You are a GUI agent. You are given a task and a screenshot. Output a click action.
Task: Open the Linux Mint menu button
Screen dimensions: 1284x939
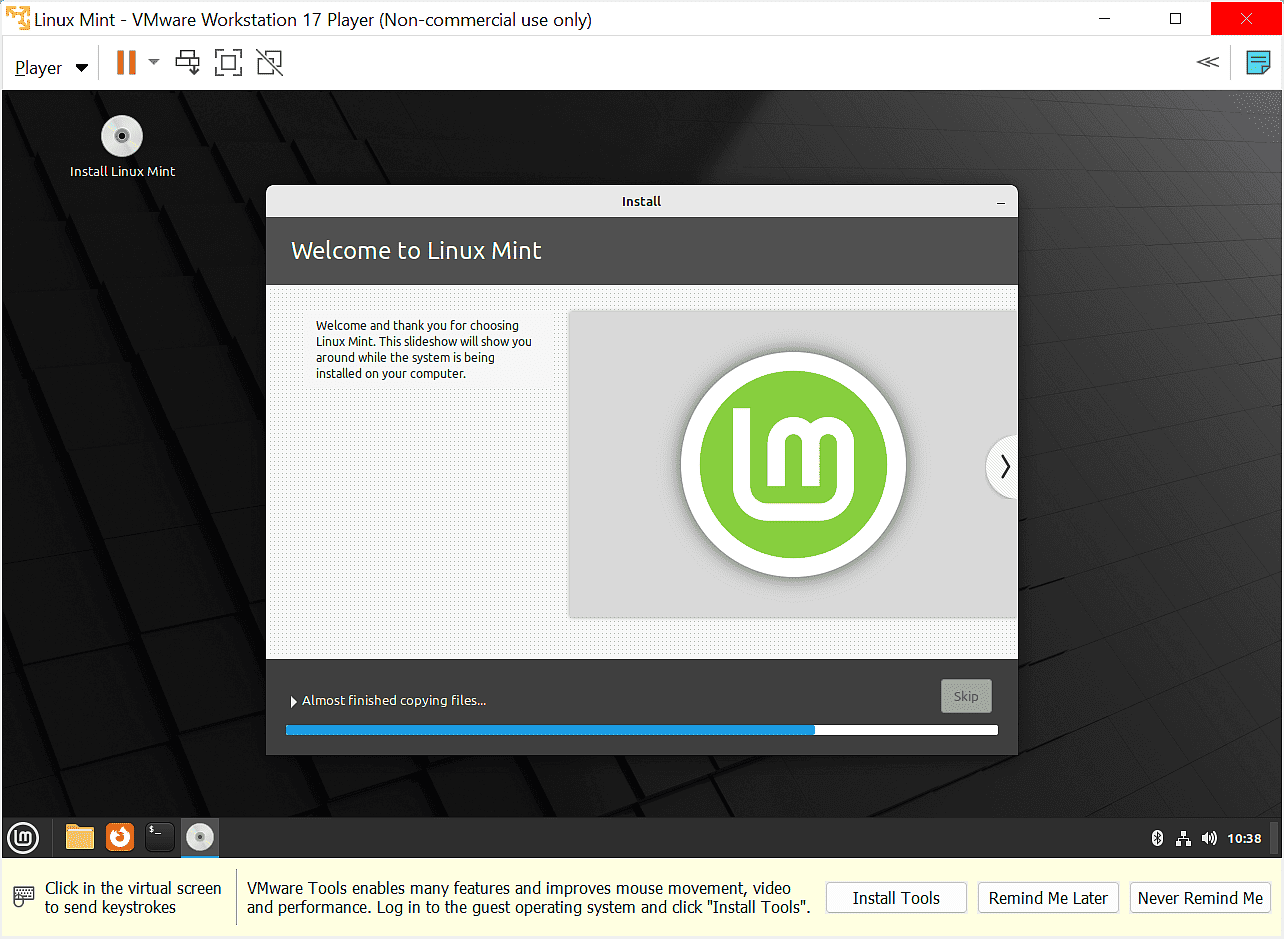coord(22,837)
